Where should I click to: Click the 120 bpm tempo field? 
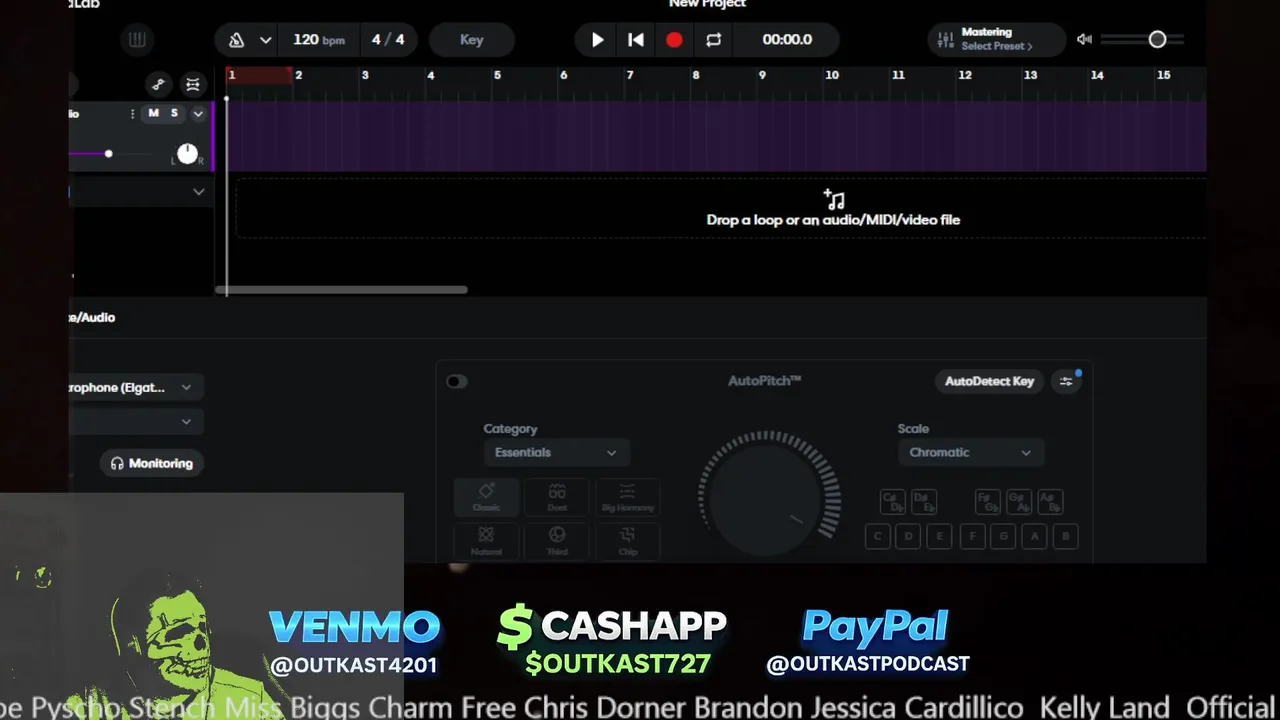click(319, 40)
